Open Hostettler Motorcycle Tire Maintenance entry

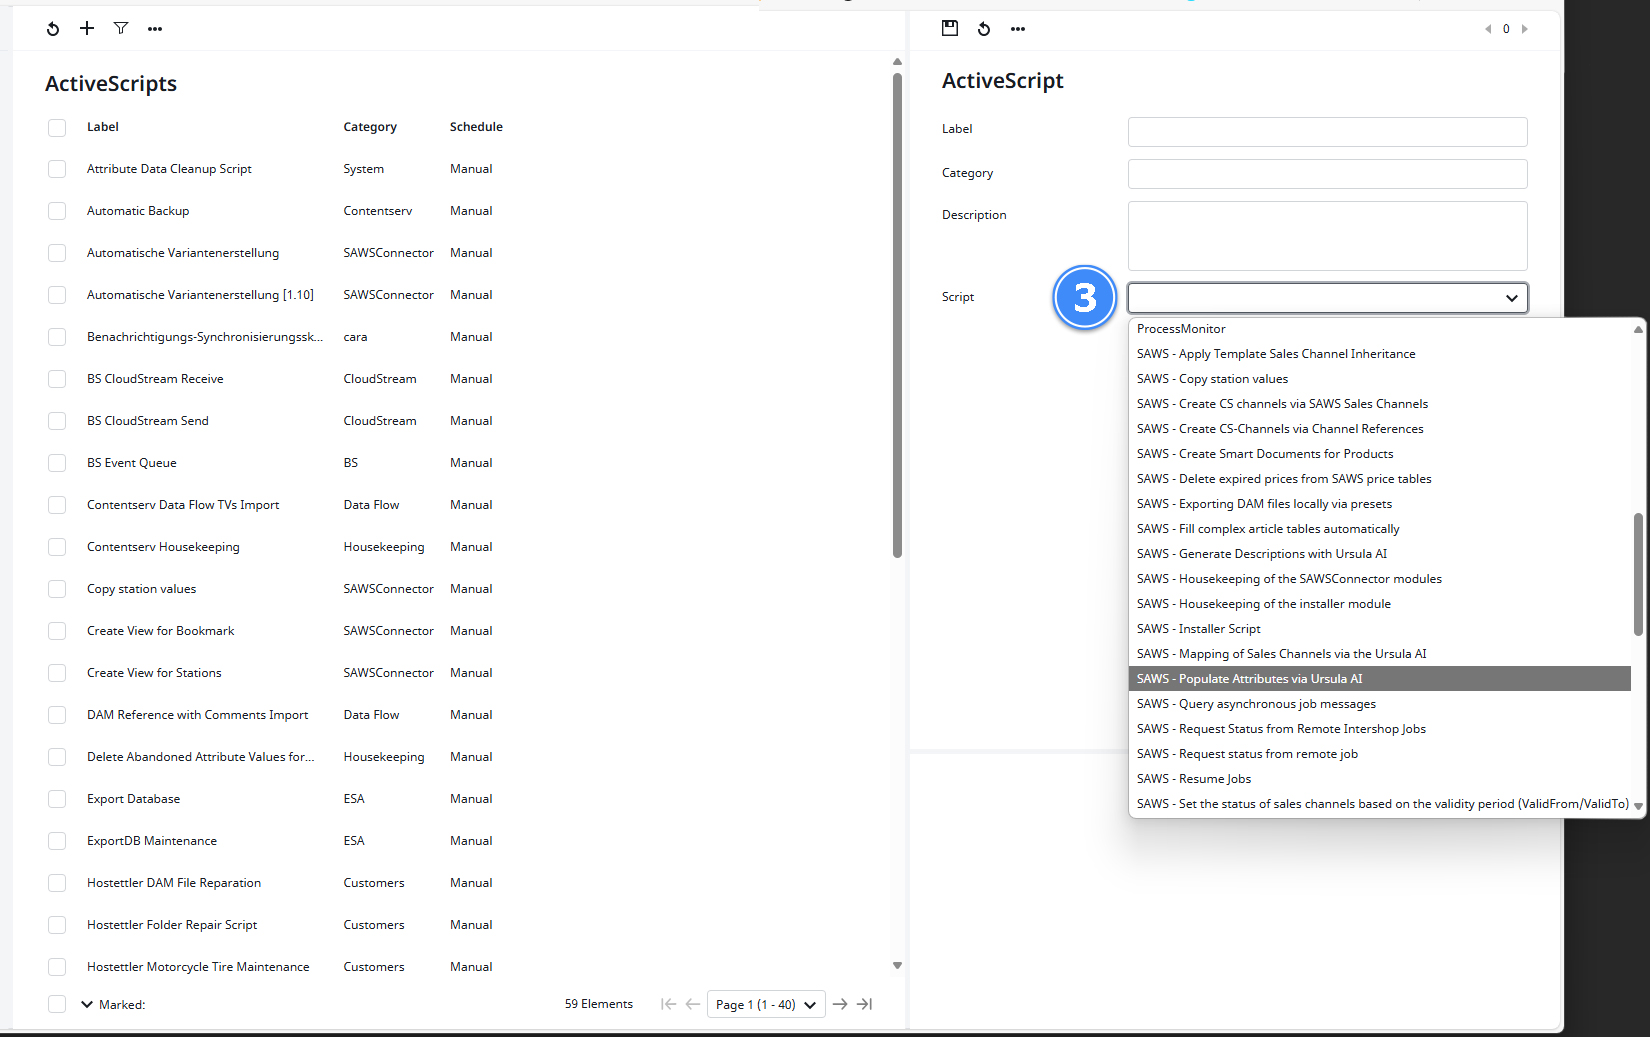coord(198,967)
